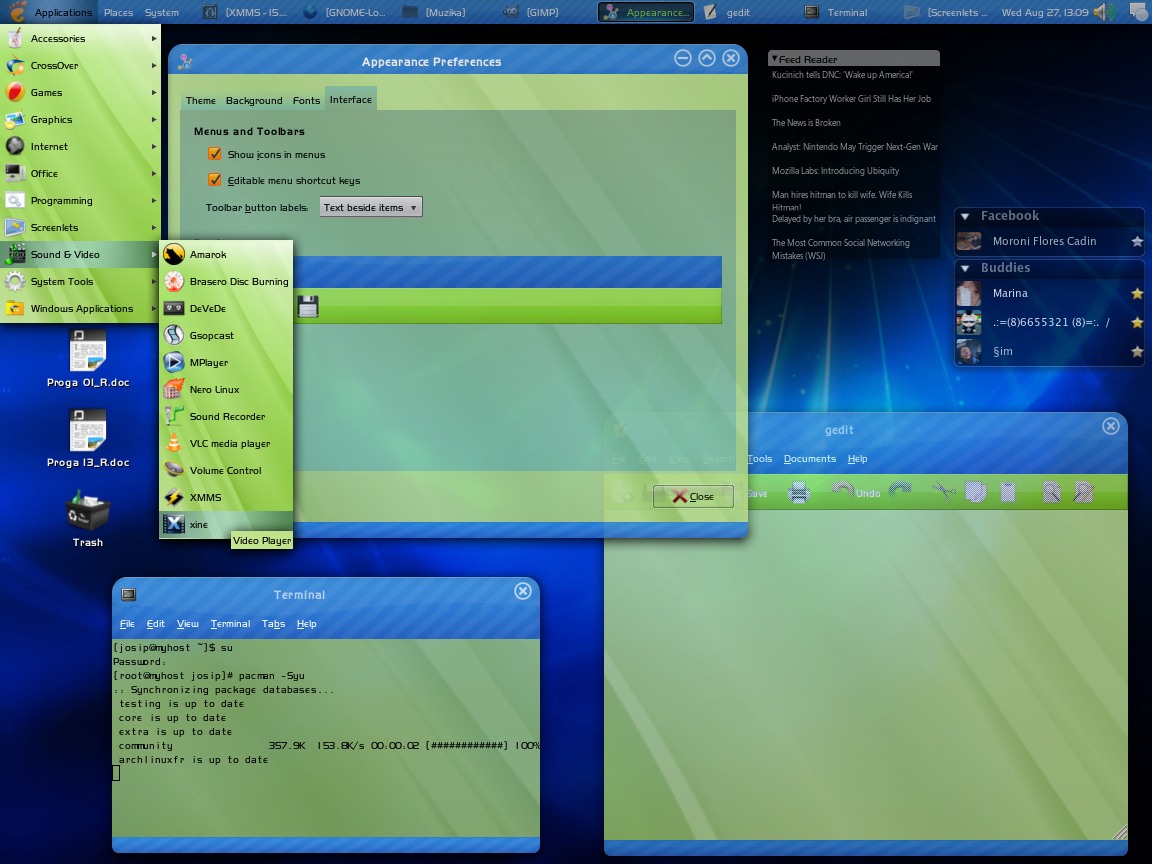1152x864 pixels.
Task: Close the Appearance Preferences dialog with the Close button
Action: [693, 497]
